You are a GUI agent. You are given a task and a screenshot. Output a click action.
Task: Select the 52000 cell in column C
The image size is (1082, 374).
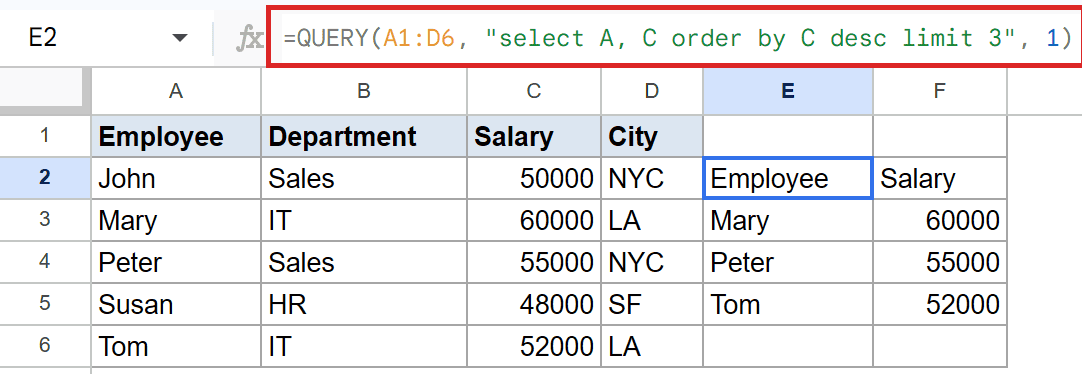tap(533, 346)
